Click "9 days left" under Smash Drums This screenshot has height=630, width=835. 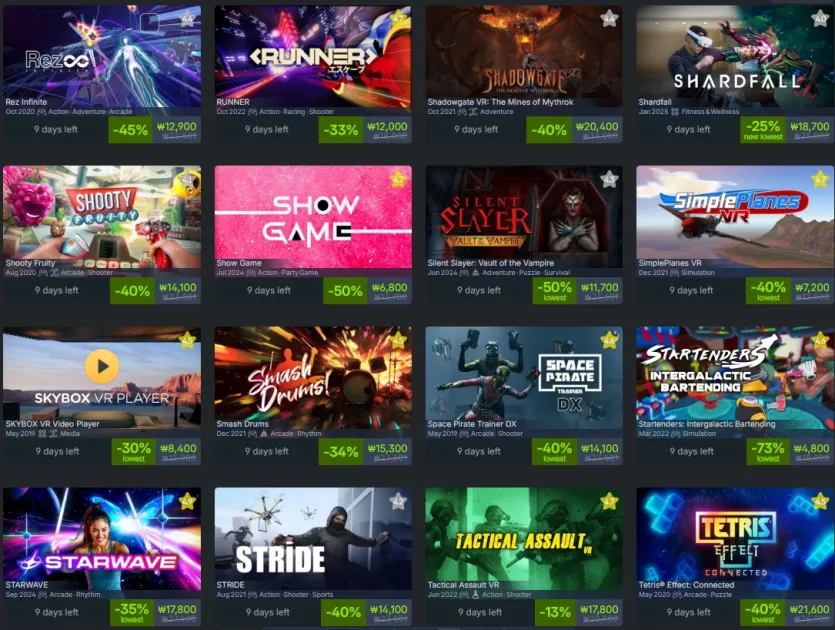(x=266, y=451)
